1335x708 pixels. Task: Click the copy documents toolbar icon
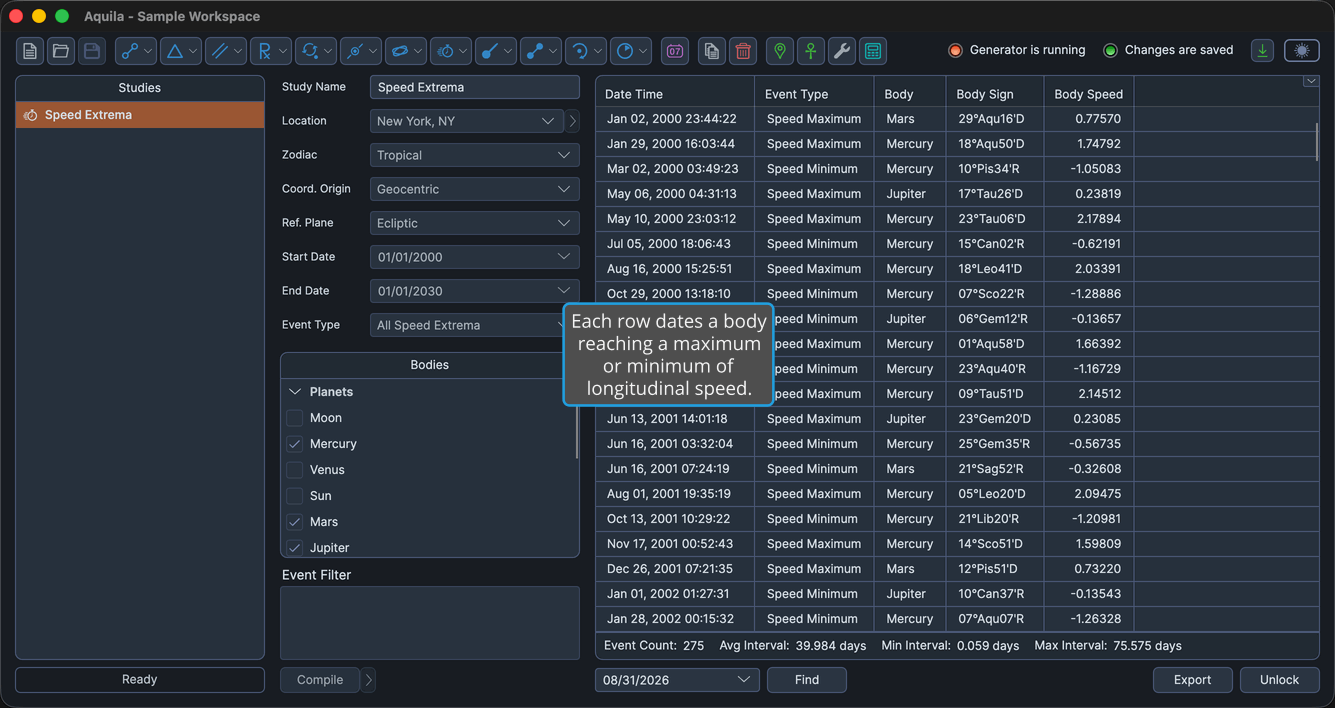(712, 51)
